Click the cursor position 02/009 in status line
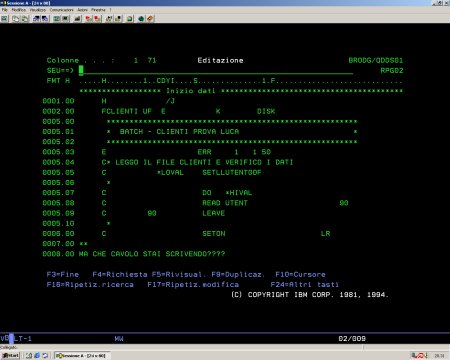 pyautogui.click(x=352, y=339)
